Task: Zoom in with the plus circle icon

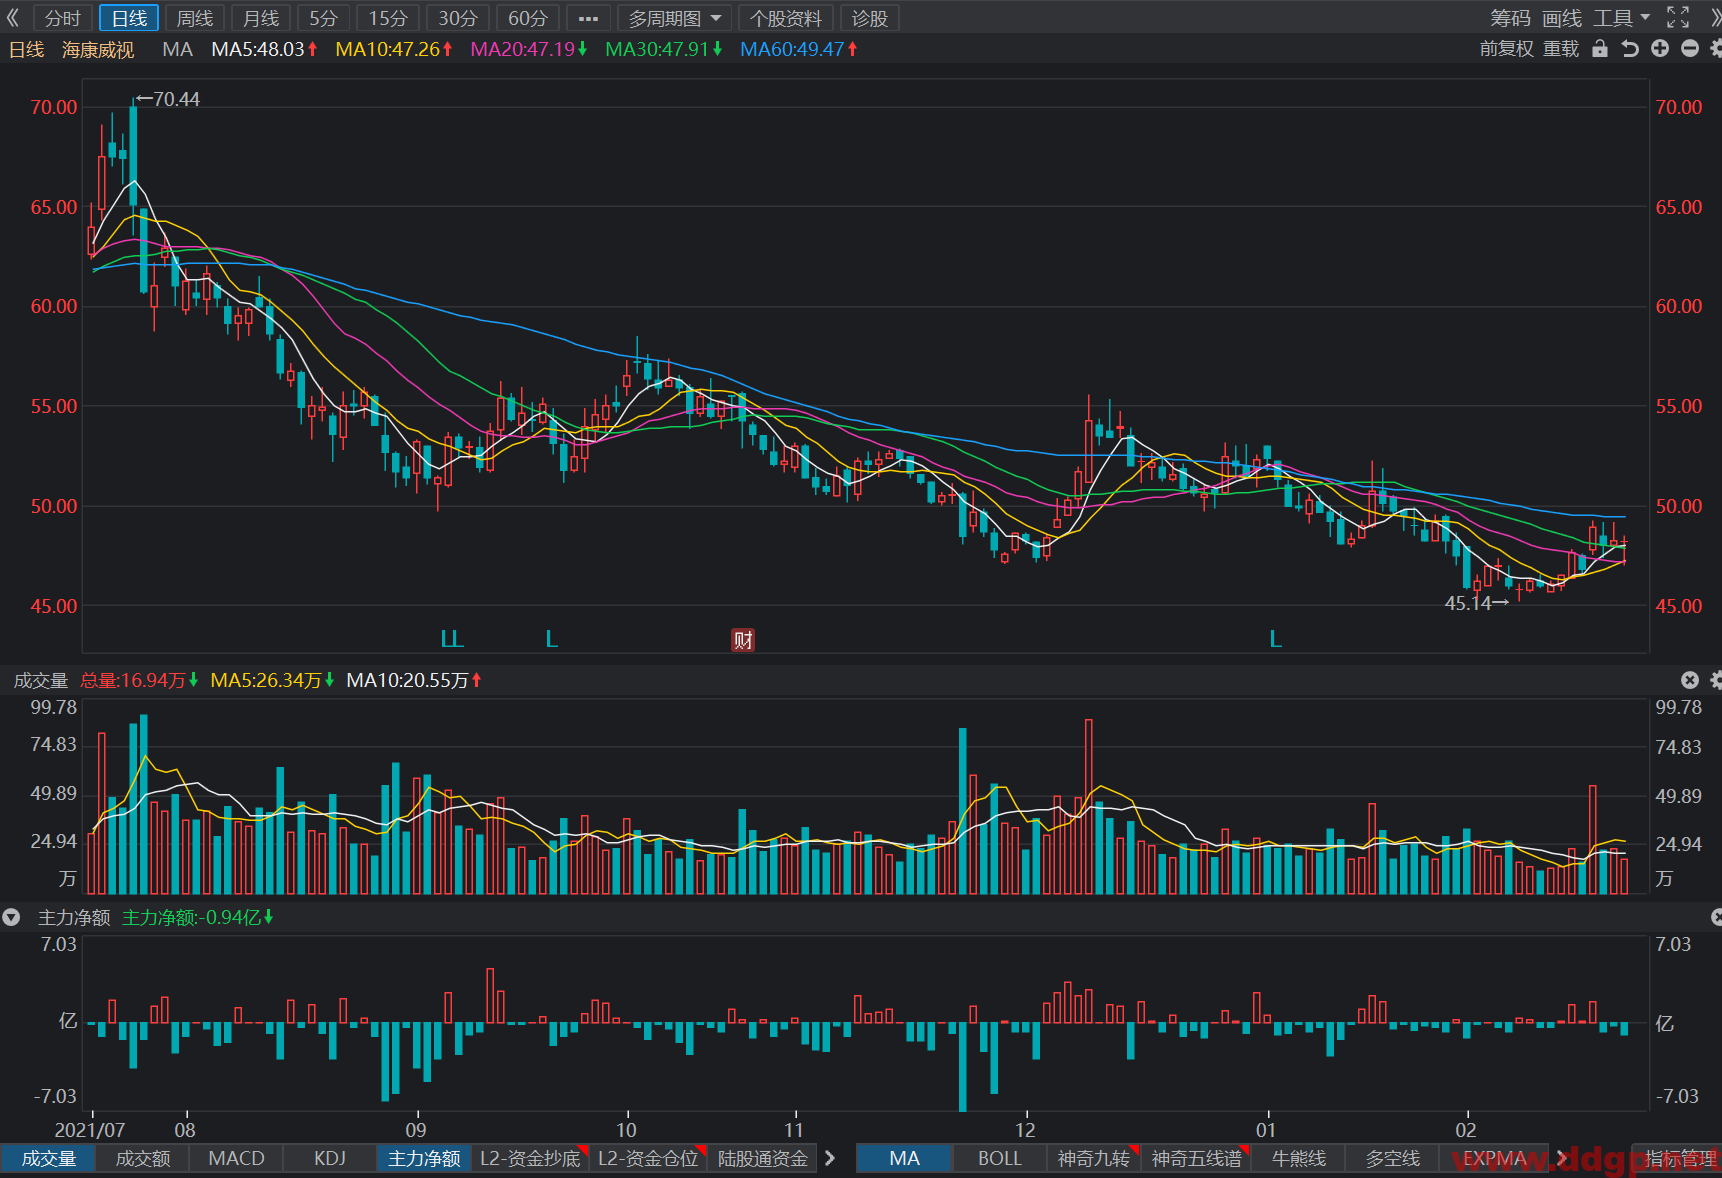Action: 1660,48
